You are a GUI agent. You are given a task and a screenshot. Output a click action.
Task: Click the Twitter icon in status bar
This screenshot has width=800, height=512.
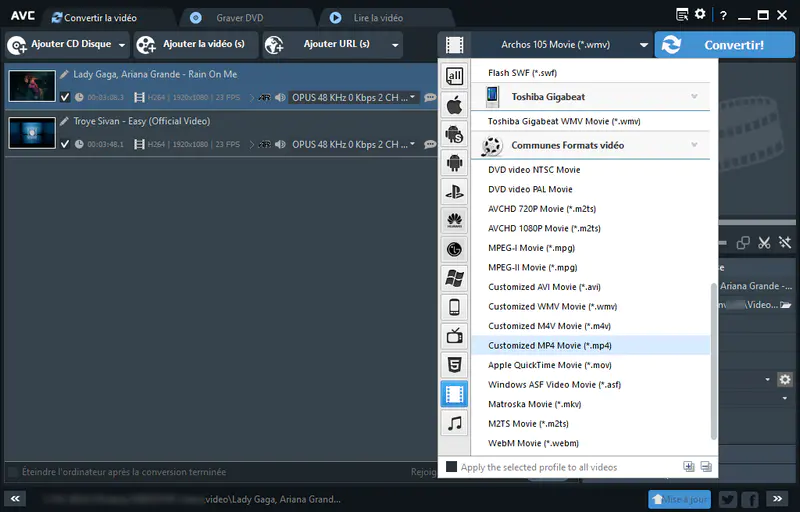727,499
